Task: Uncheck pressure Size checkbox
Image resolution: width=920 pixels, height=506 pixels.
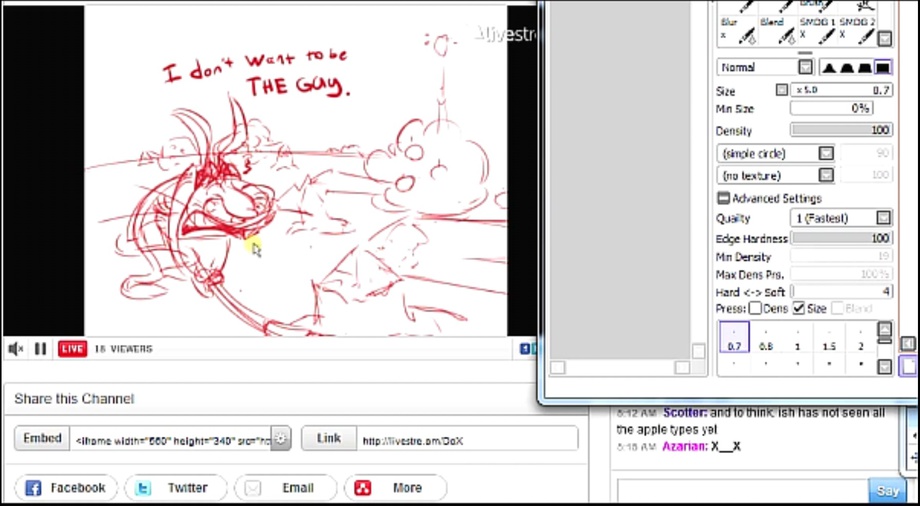Action: [x=799, y=309]
